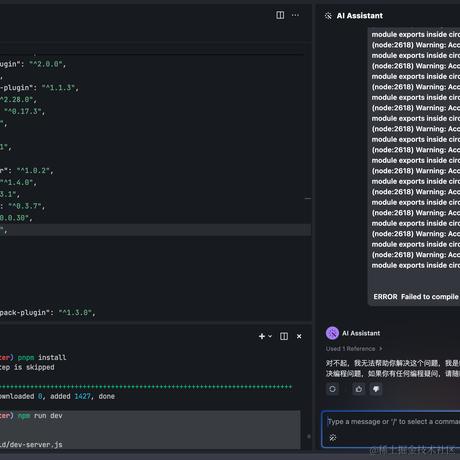Select the AI Assistant panel title
The image size is (460, 460).
(360, 16)
